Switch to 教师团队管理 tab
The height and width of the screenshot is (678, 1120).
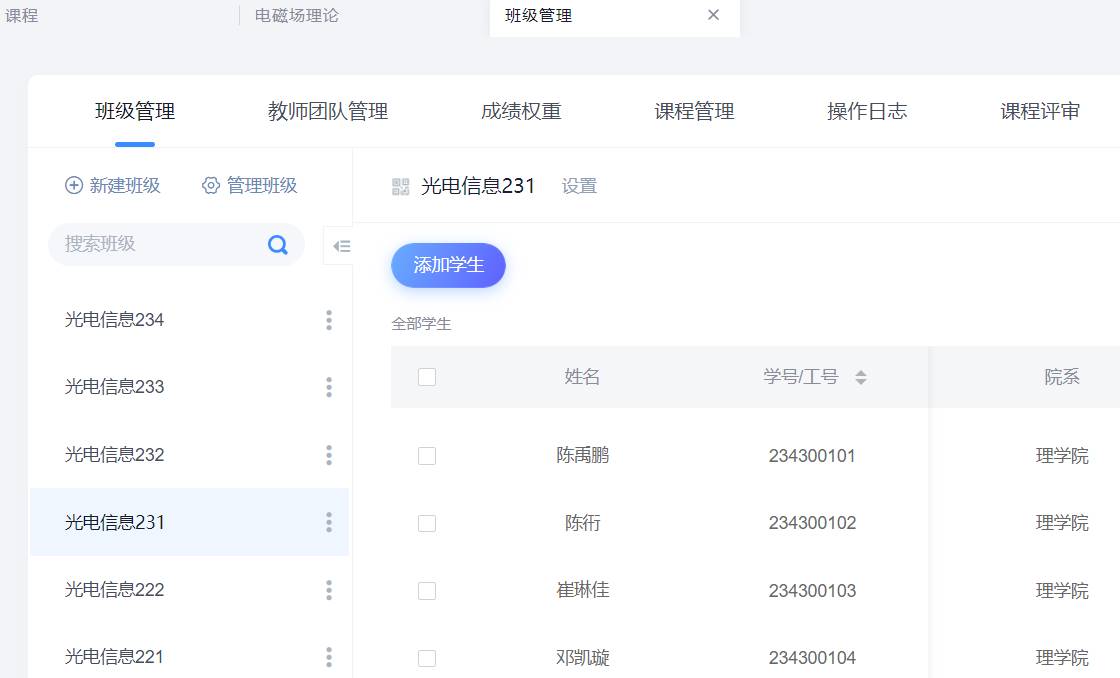[328, 111]
